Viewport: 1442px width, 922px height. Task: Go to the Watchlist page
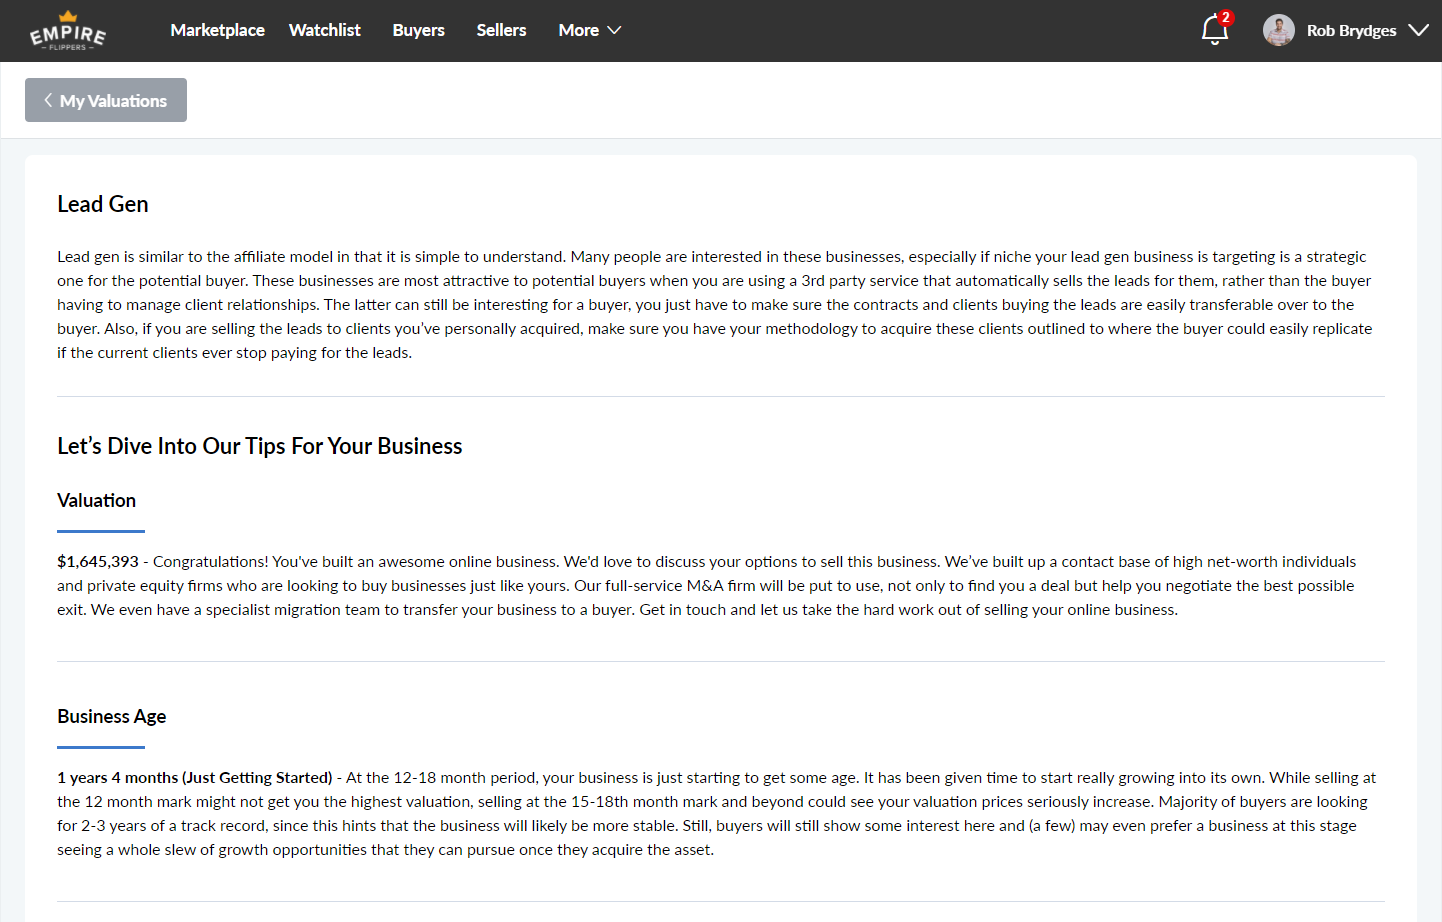(324, 30)
